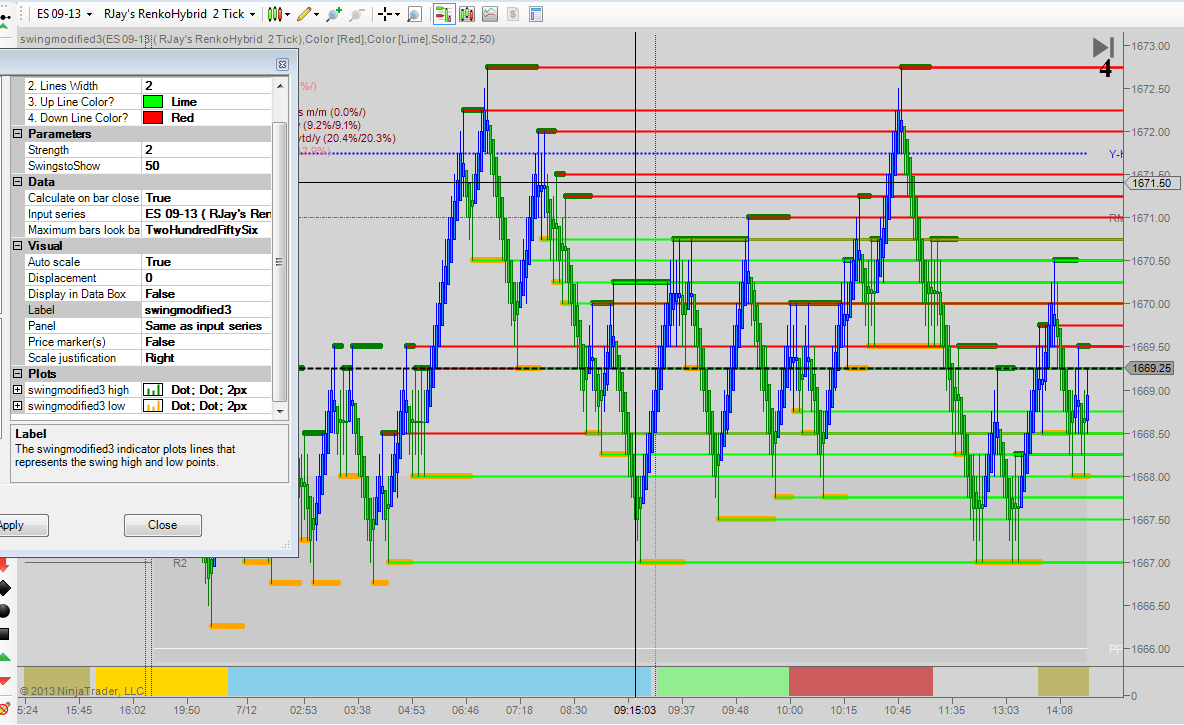Click the 10:00 time axis label

[x=789, y=710]
